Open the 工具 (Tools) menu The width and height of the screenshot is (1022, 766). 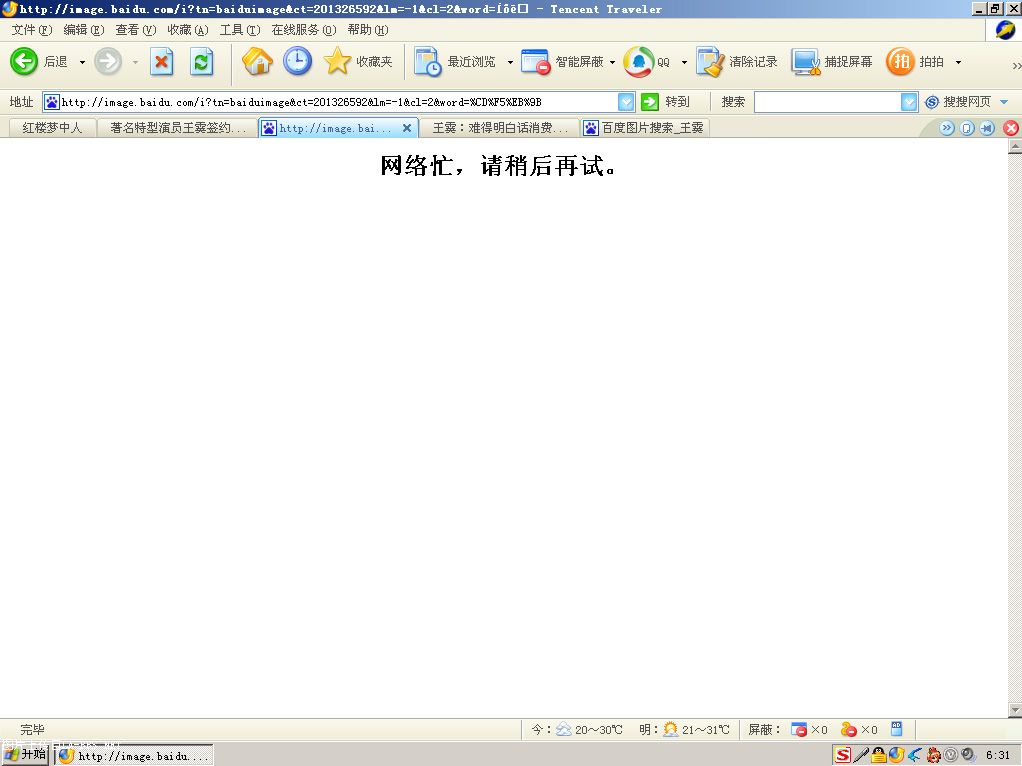[x=239, y=30]
